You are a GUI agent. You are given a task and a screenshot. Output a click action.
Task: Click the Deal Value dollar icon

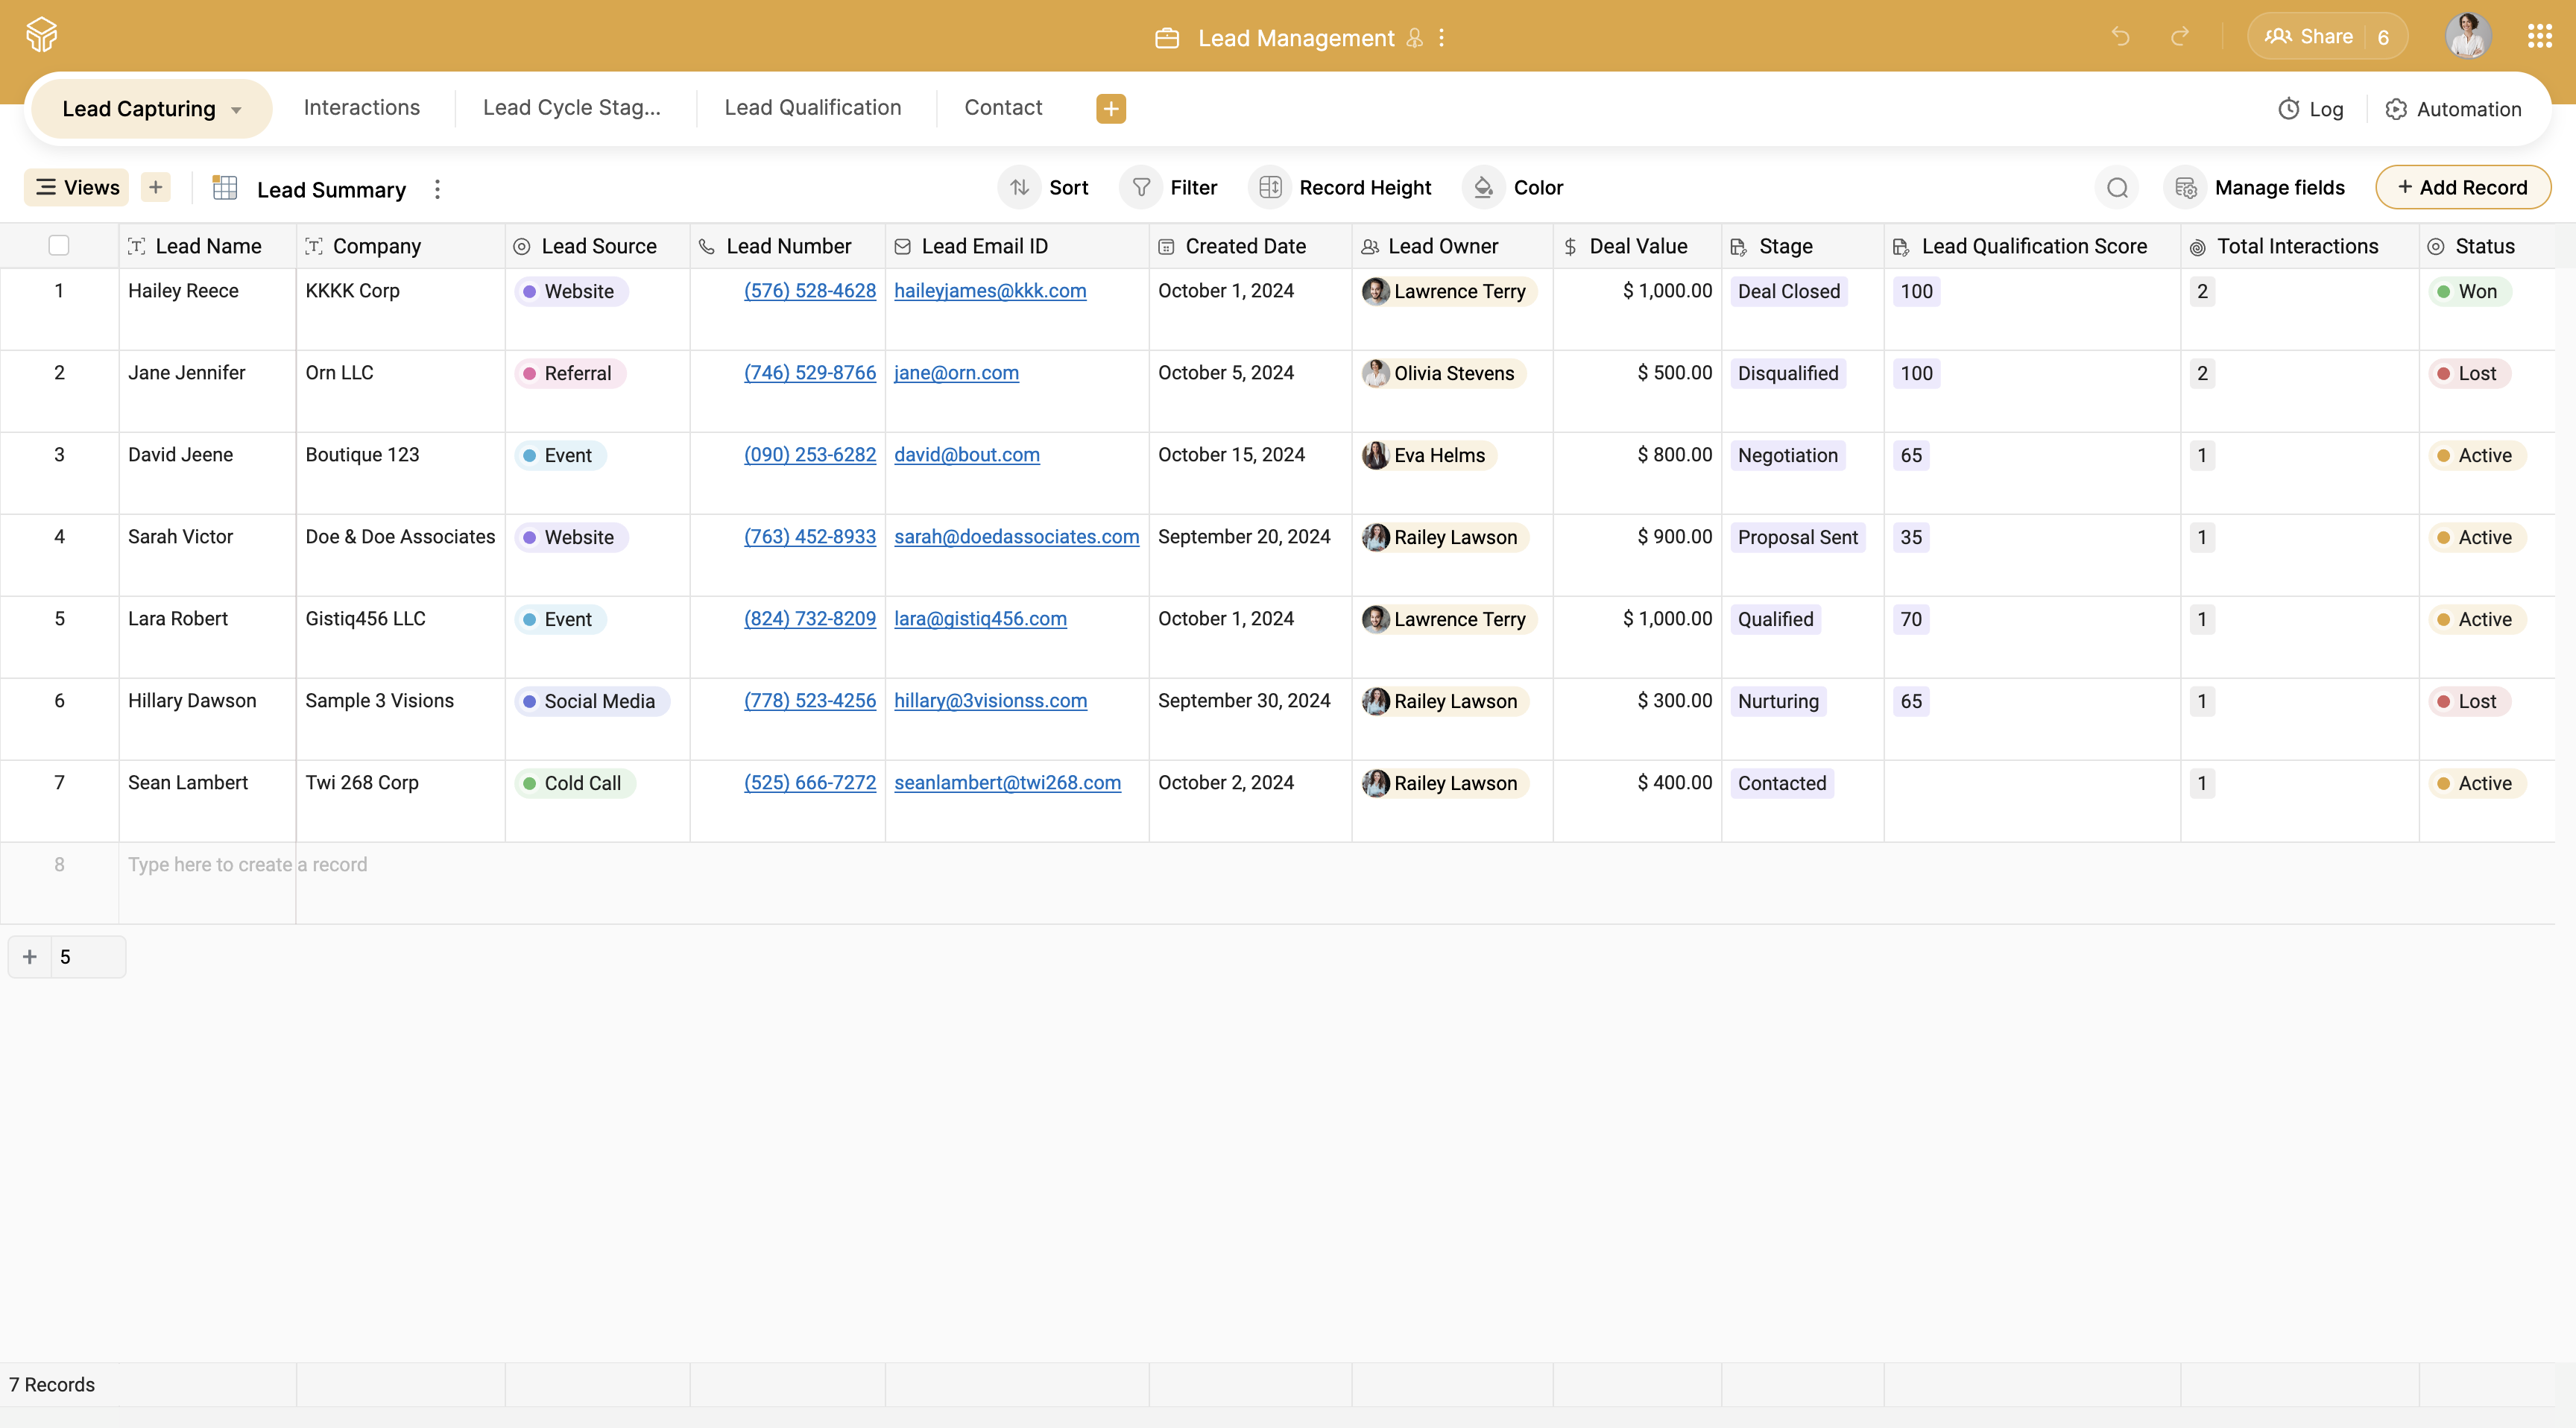[x=1570, y=247]
